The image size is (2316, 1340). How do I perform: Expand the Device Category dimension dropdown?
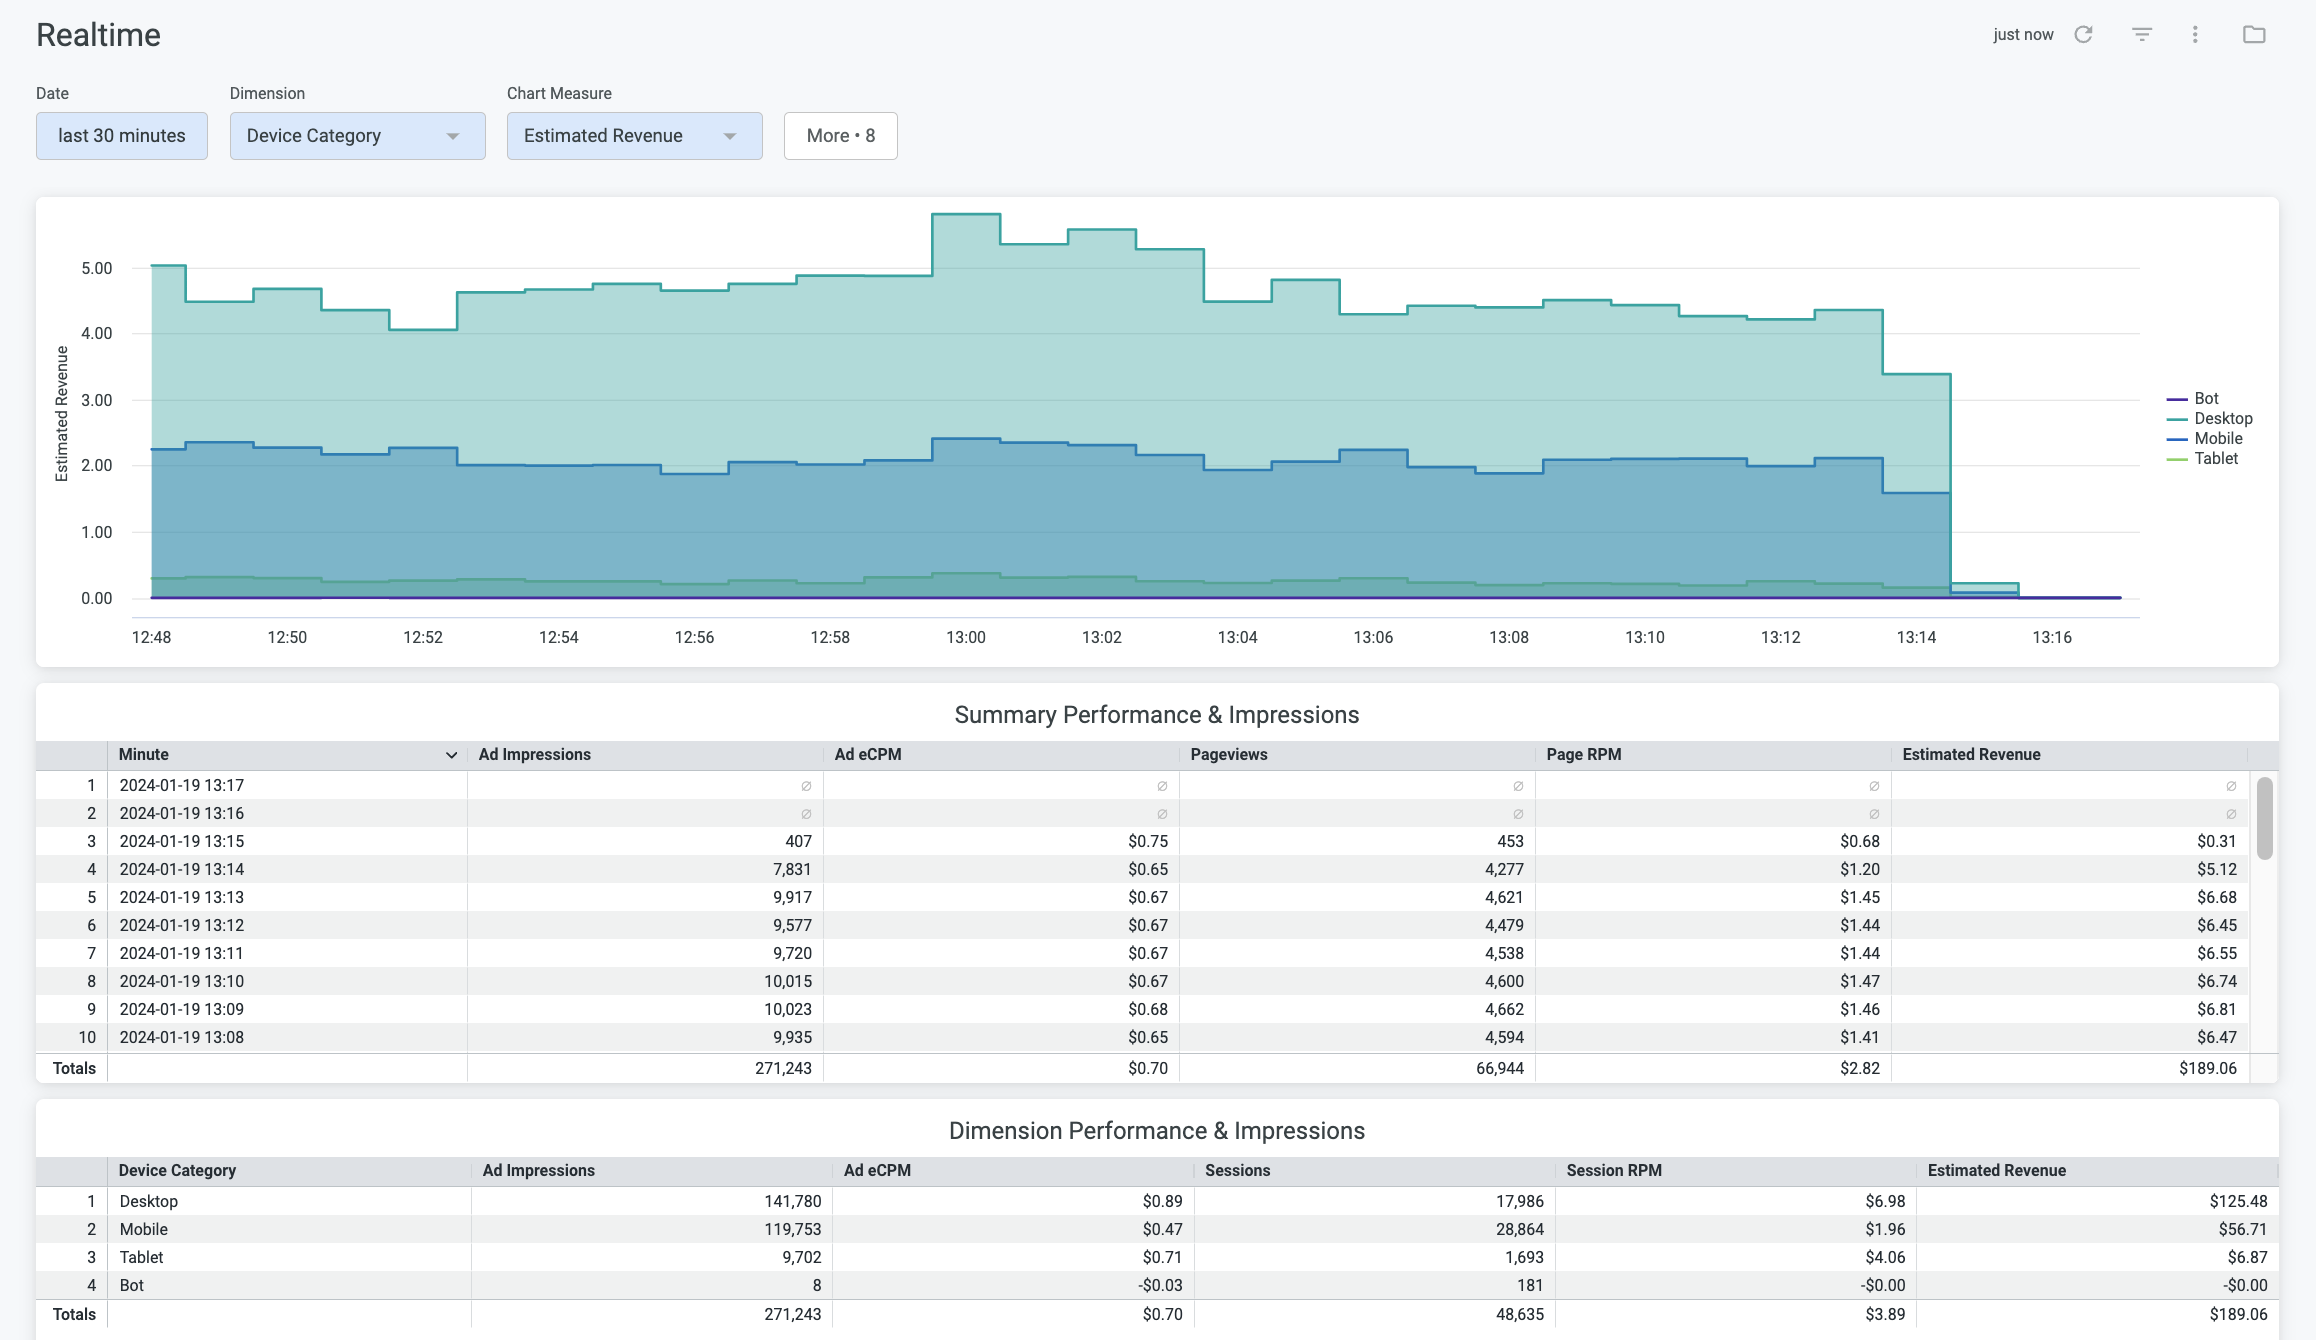[358, 136]
